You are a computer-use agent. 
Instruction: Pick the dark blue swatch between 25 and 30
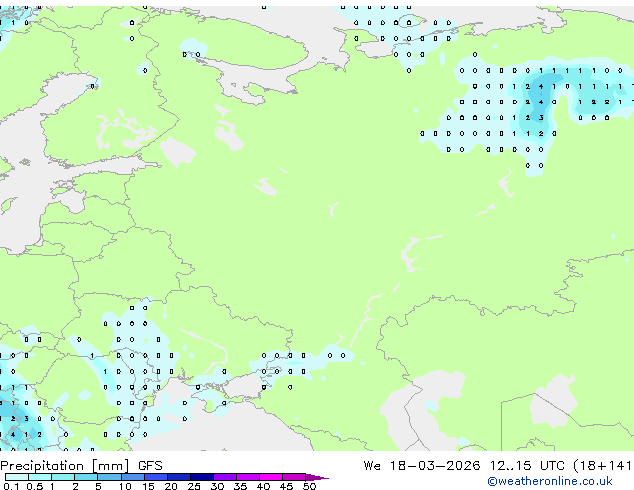(202, 477)
